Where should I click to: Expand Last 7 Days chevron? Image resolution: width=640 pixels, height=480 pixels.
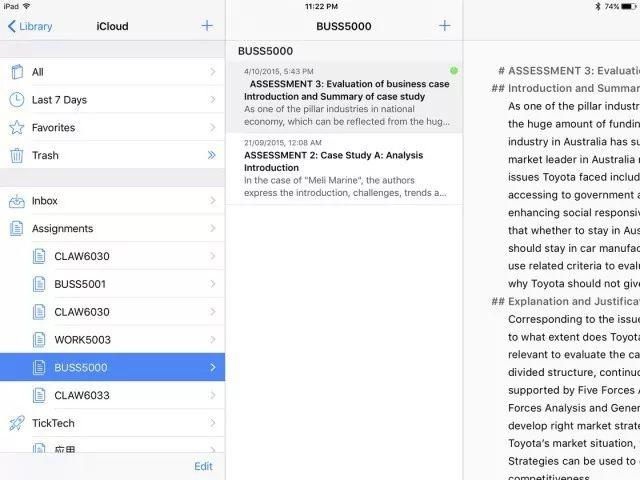point(213,100)
